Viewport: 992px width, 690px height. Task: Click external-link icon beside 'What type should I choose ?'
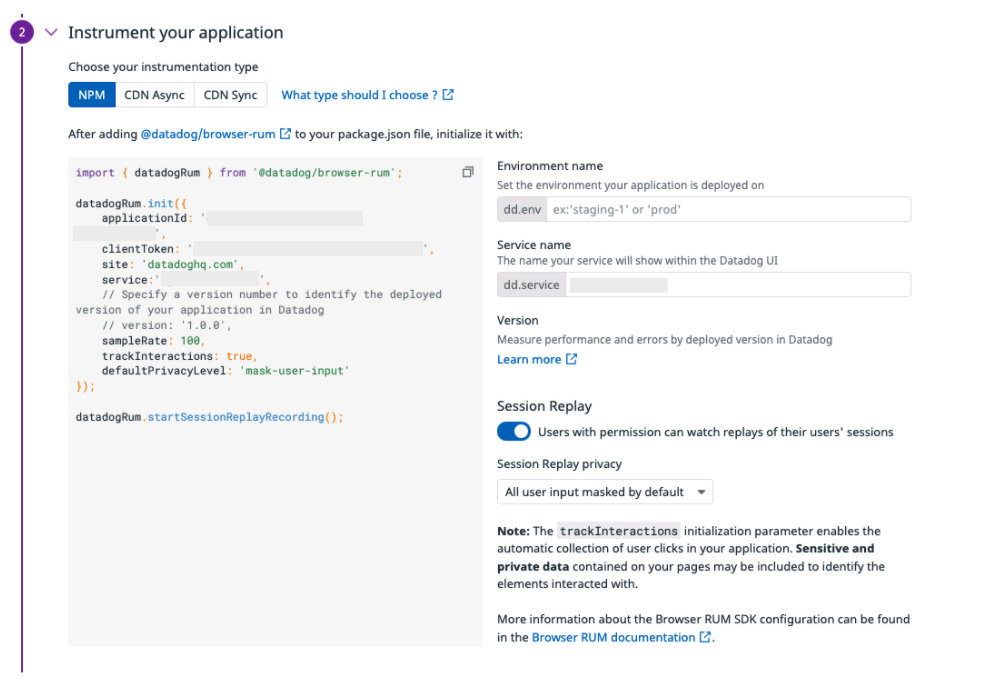tap(448, 95)
